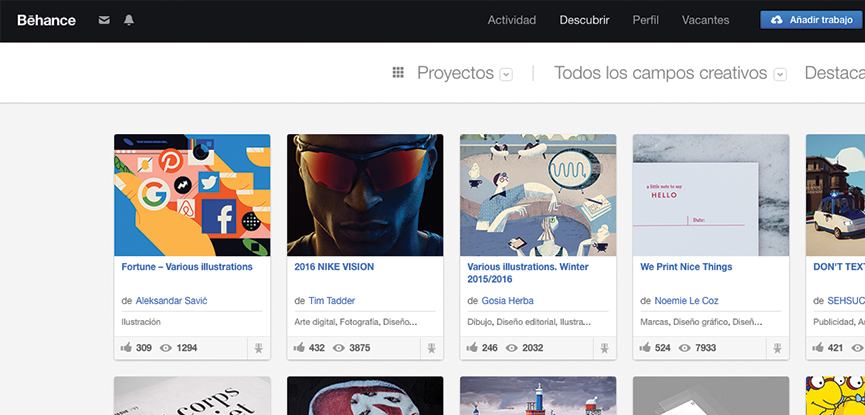Open DON'T TEXT project title link
This screenshot has height=415, width=865.
tap(839, 267)
